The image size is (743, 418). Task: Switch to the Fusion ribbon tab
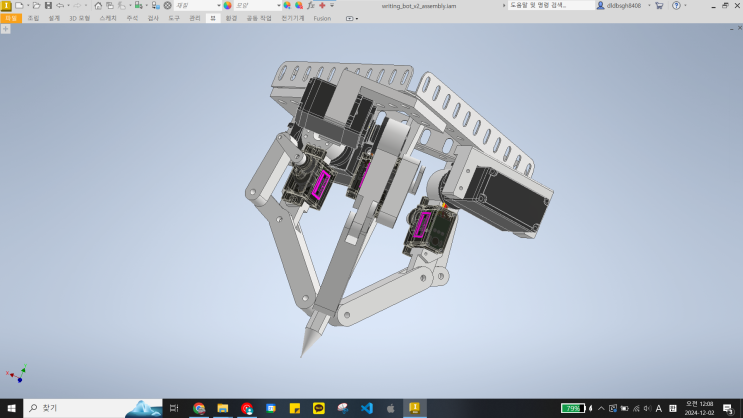pos(322,18)
